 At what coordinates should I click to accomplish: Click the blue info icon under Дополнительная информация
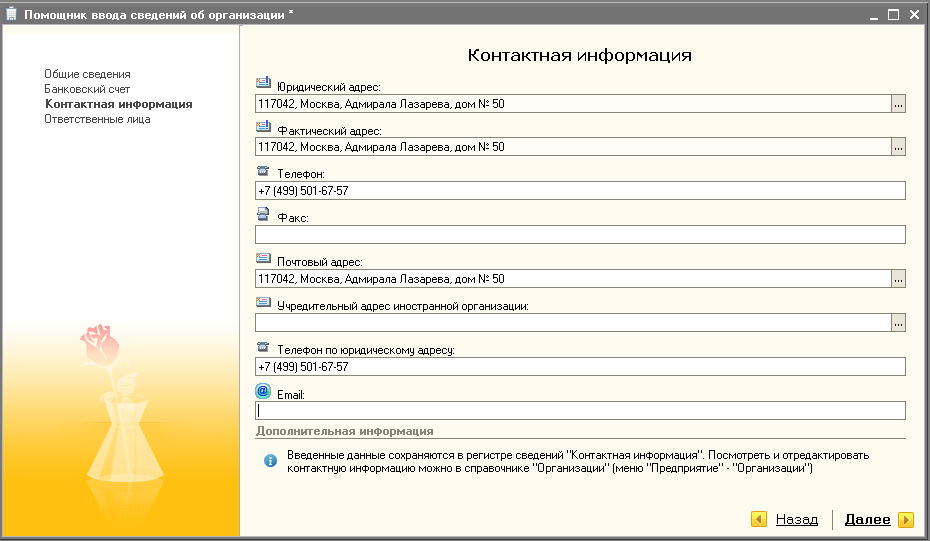[270, 461]
